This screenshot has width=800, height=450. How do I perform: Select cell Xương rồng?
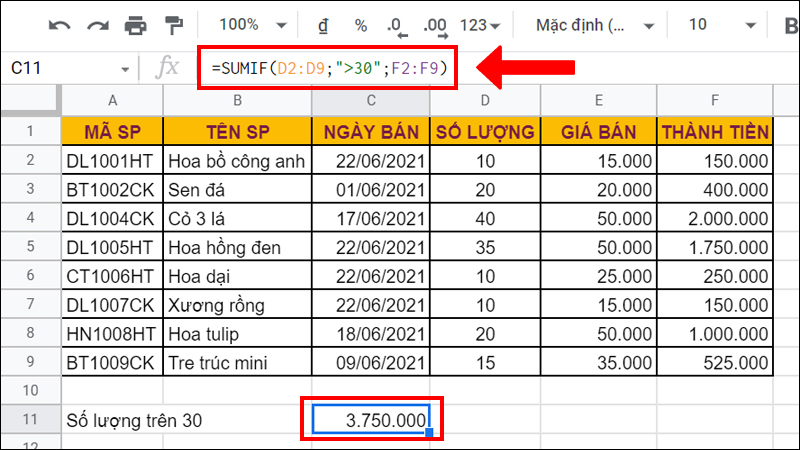click(x=237, y=305)
